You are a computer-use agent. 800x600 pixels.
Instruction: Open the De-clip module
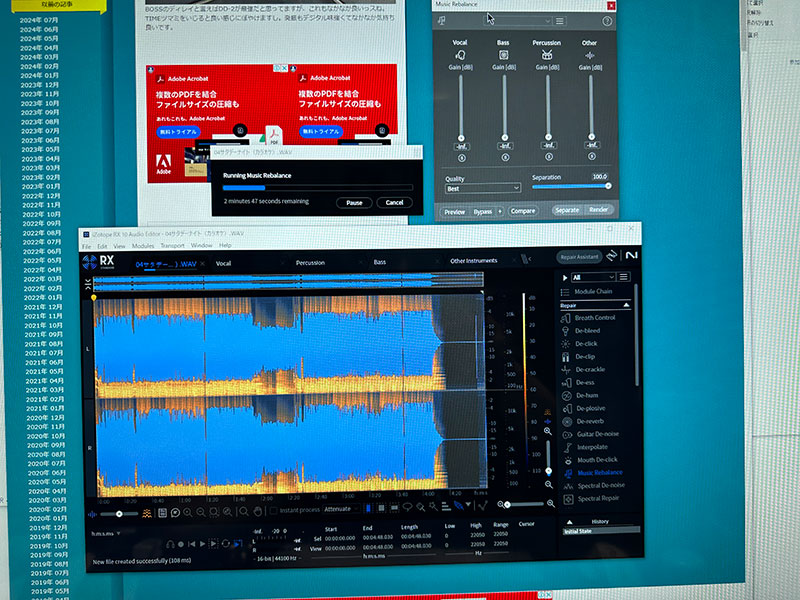579,357
